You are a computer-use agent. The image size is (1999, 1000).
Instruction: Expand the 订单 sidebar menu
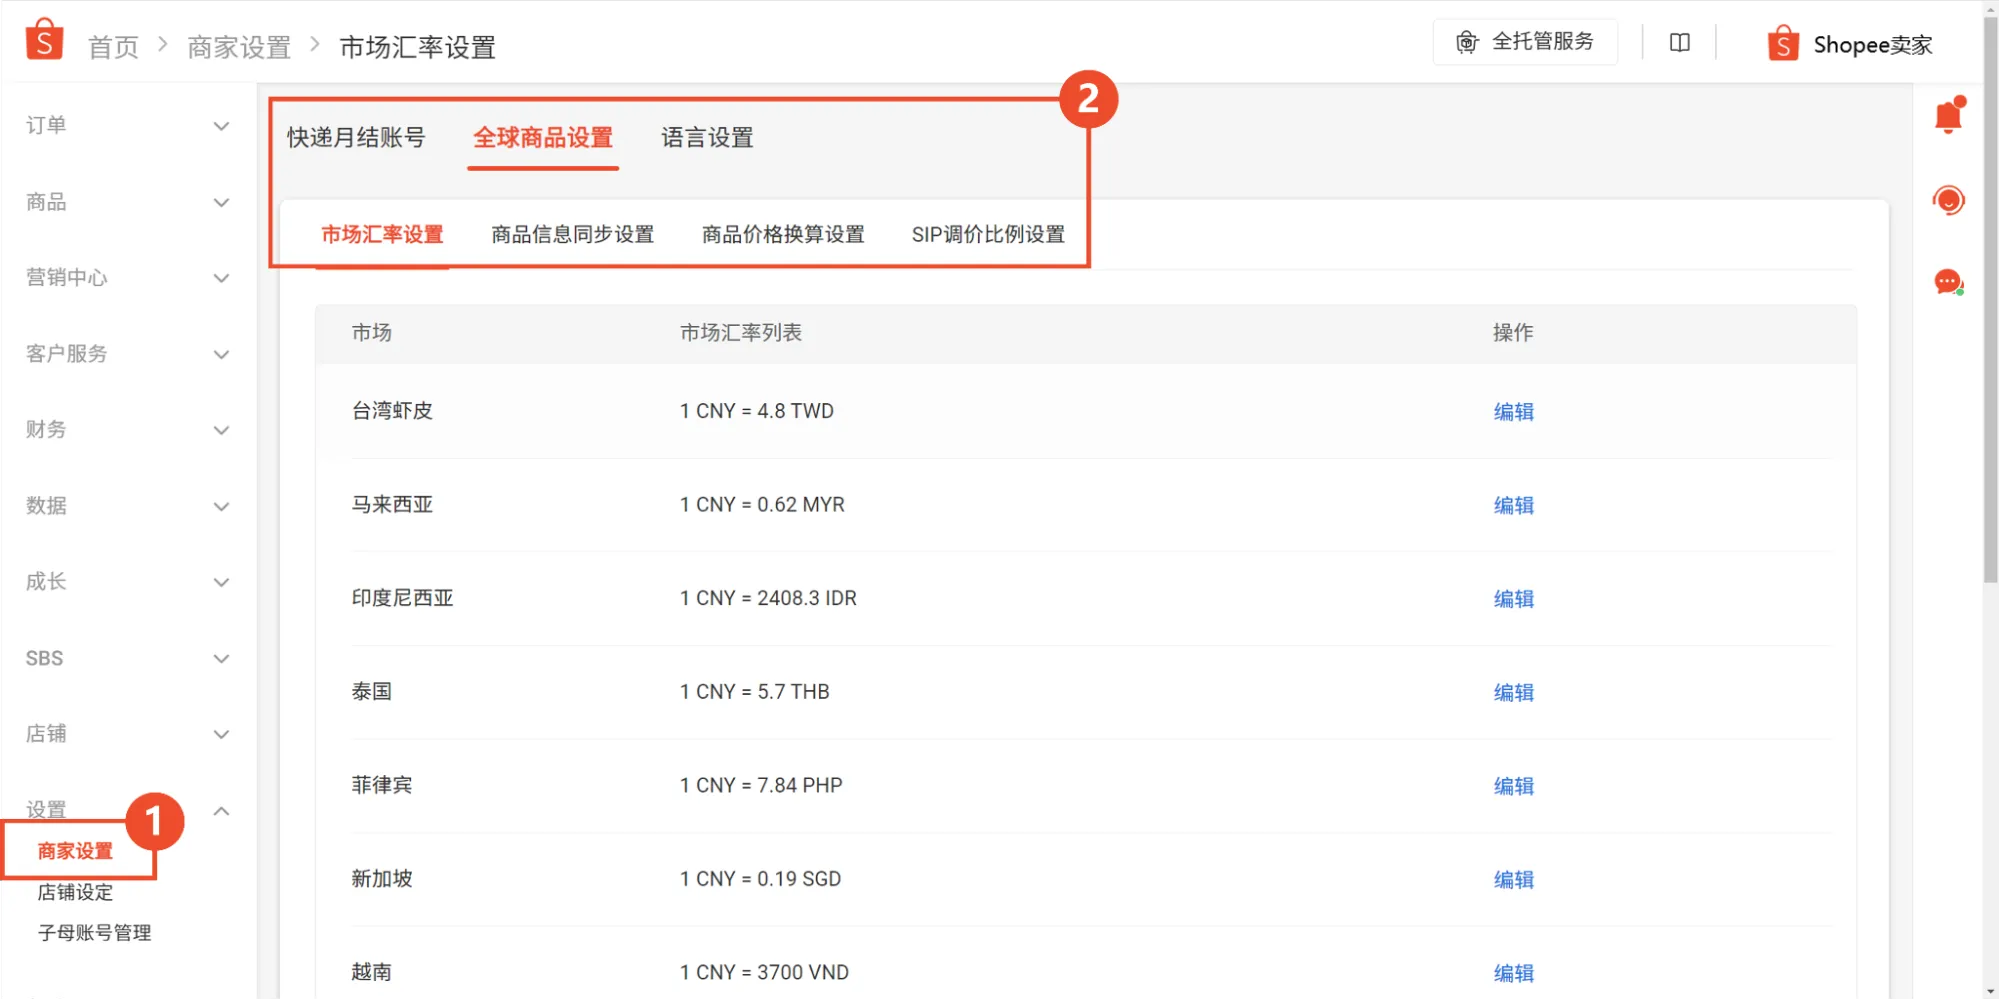[x=221, y=126]
